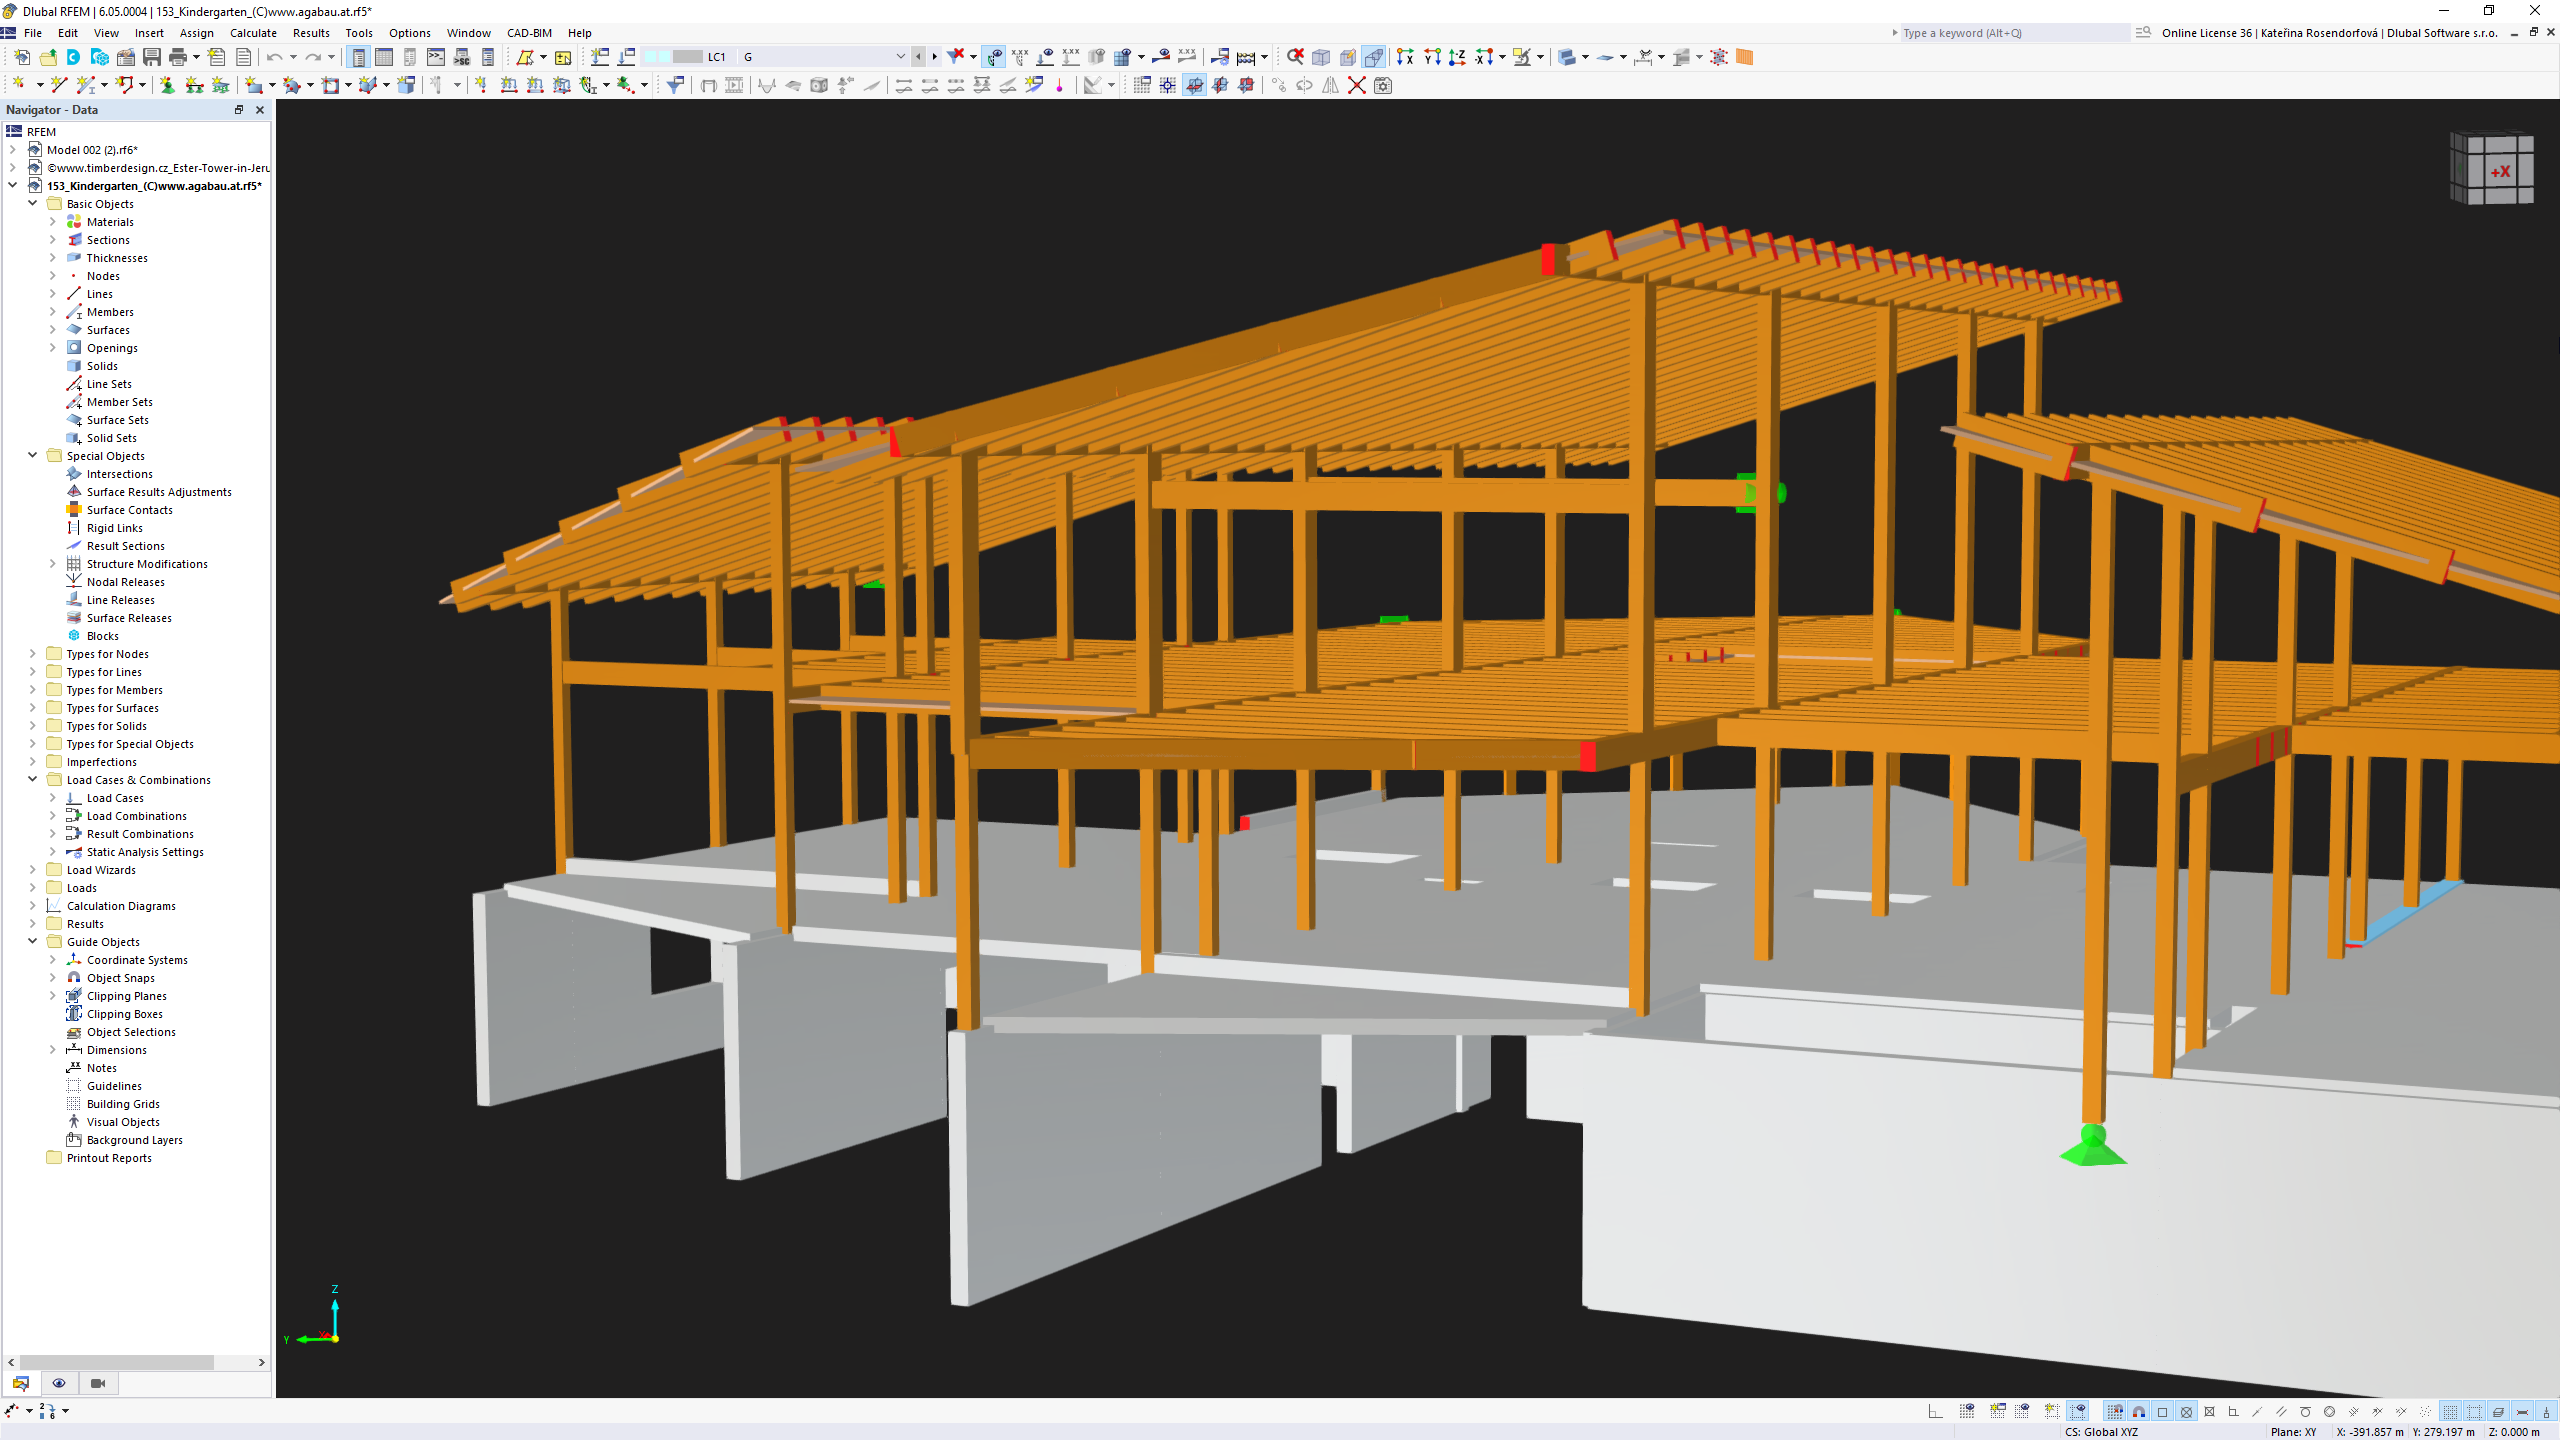
Task: Expand the Load Cases & Combinations section
Action: (x=32, y=779)
